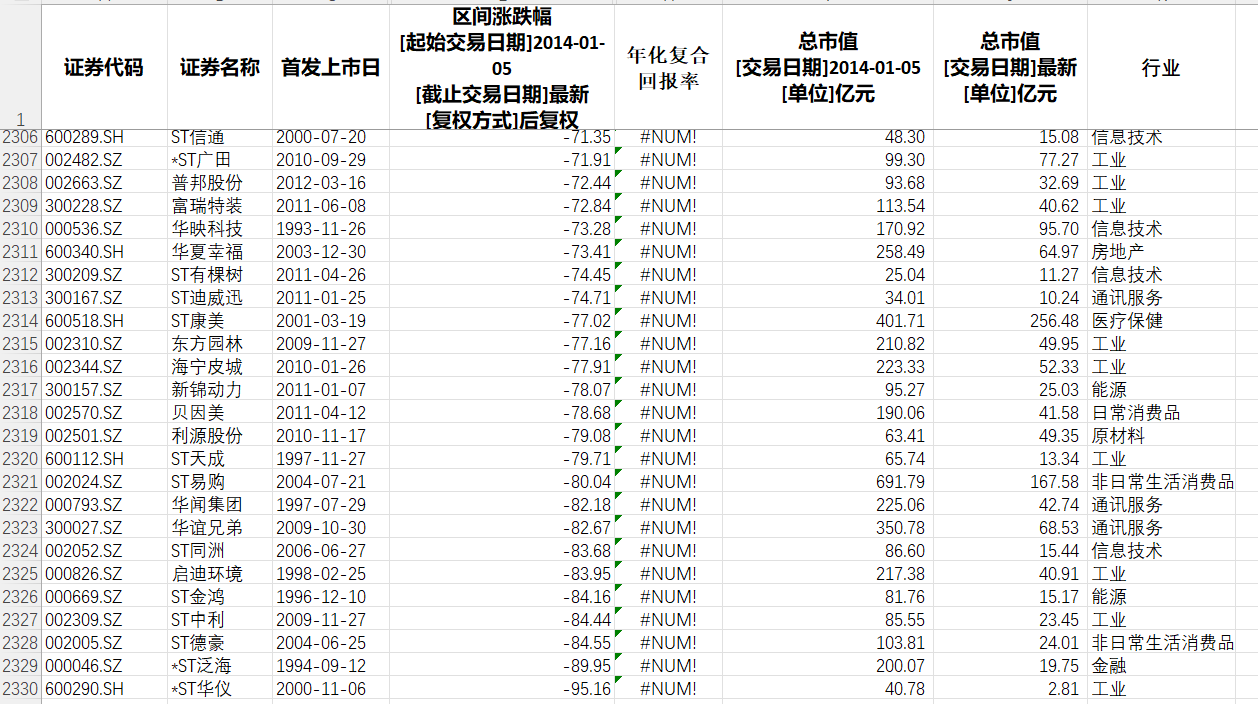
Task: Select row header 2314
Action: point(20,321)
